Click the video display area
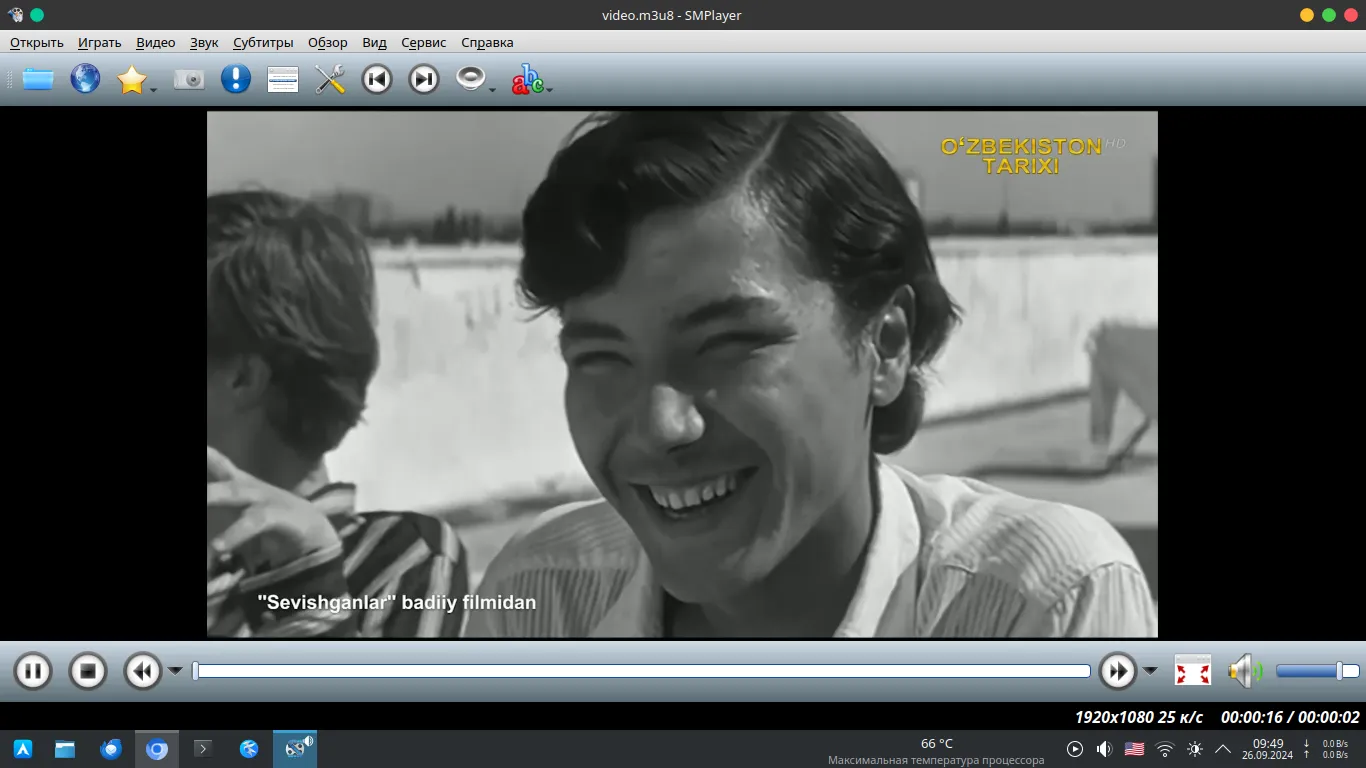Image resolution: width=1366 pixels, height=768 pixels. click(682, 374)
